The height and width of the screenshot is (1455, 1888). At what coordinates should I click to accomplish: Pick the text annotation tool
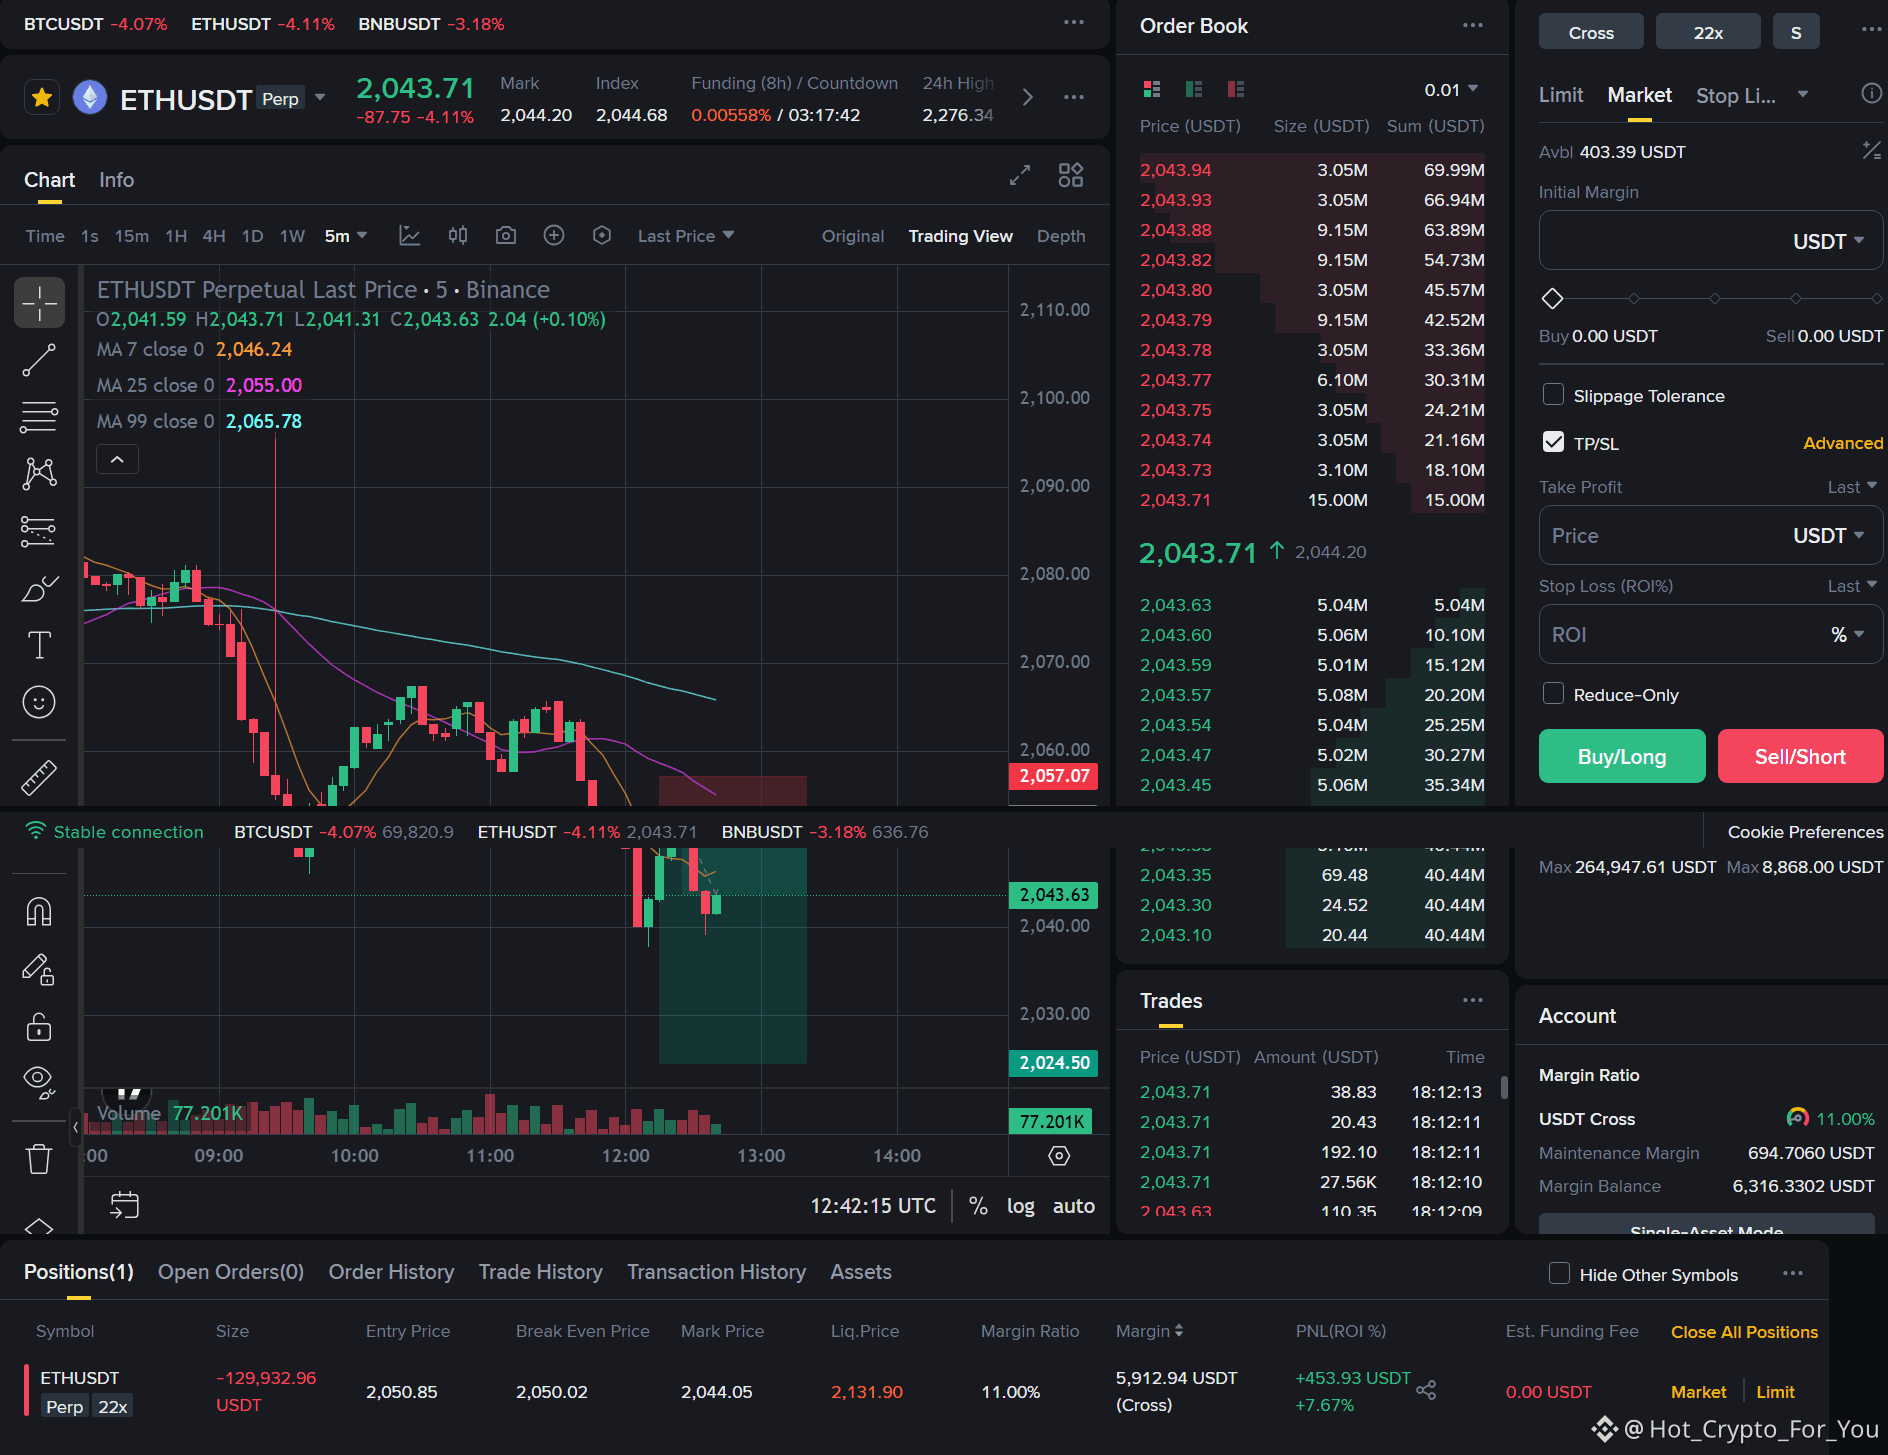pos(39,645)
